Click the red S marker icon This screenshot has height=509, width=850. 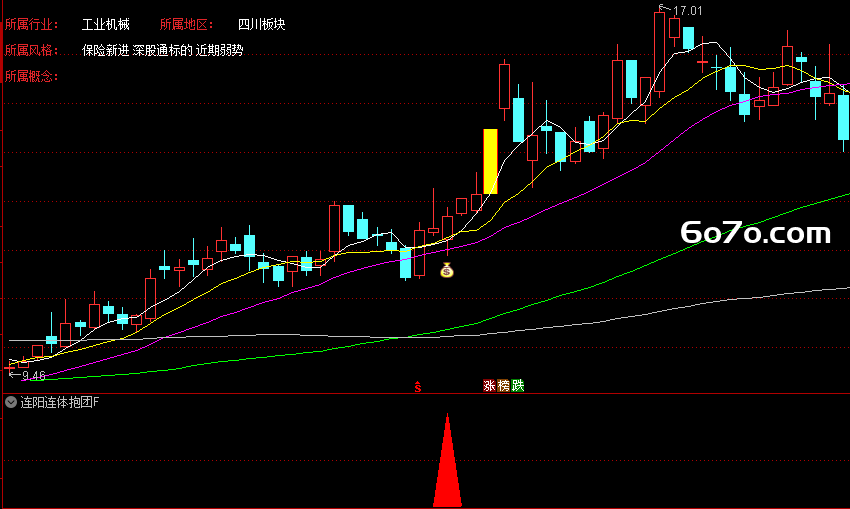pyautogui.click(x=417, y=387)
